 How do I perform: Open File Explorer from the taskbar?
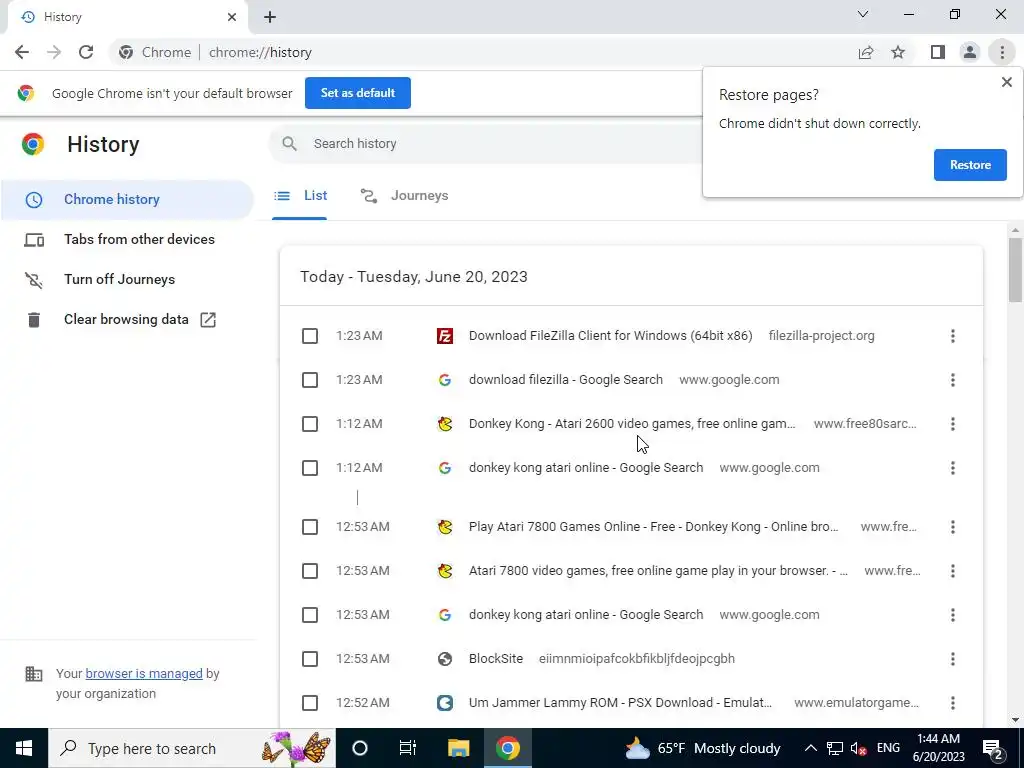[x=458, y=748]
